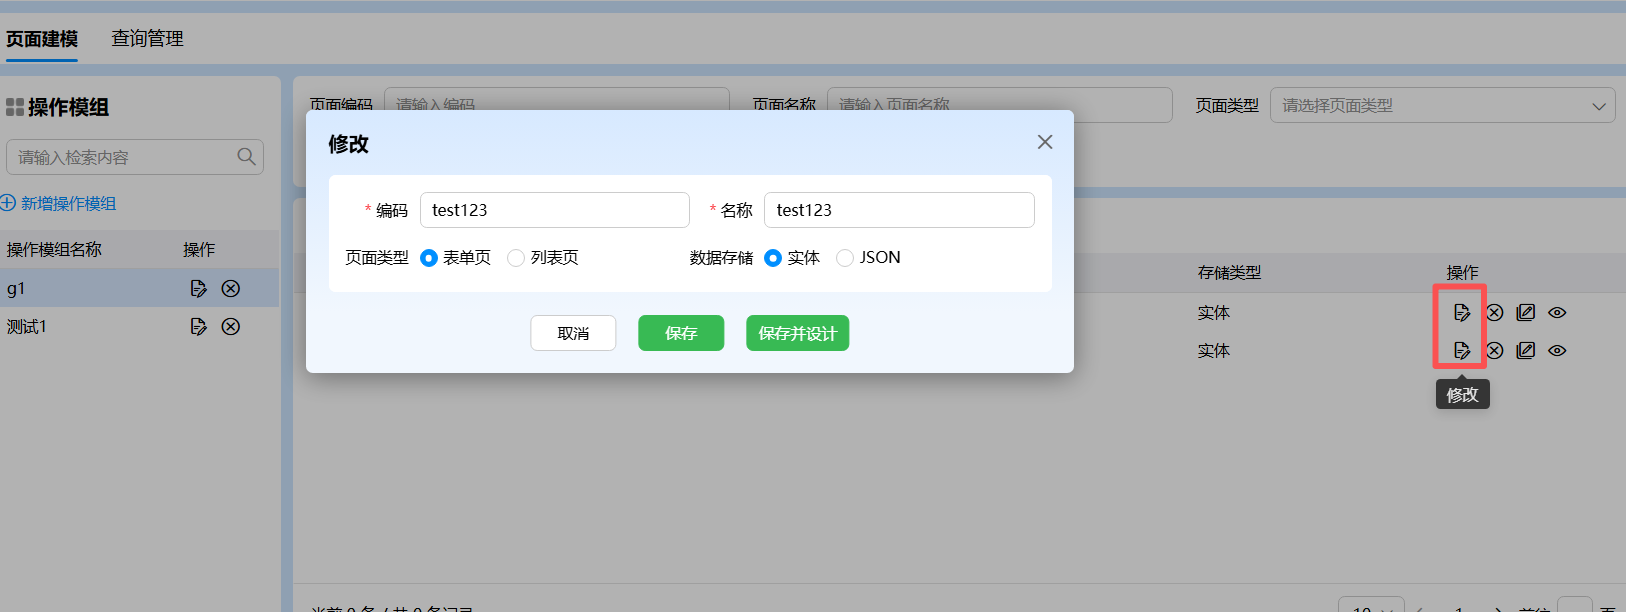The image size is (1626, 612).
Task: Click modify icon in second table row
Action: click(1462, 351)
